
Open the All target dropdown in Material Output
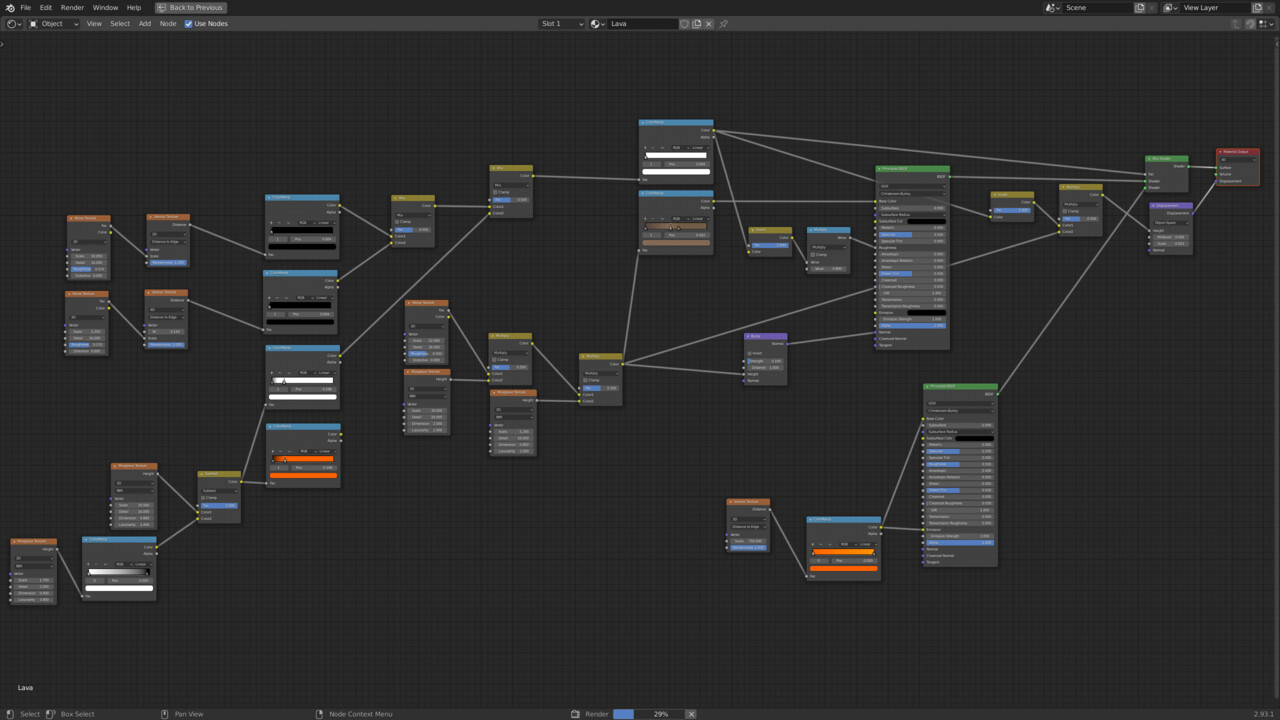[1237, 160]
